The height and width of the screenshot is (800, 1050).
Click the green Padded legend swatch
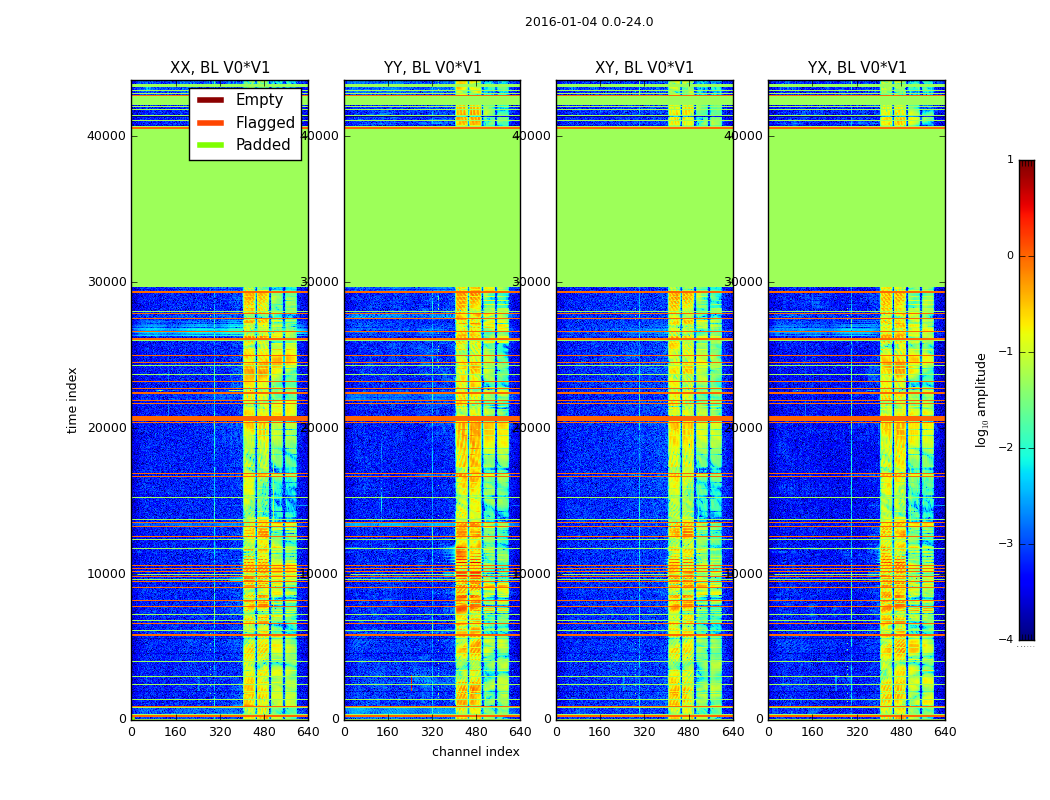(x=210, y=145)
